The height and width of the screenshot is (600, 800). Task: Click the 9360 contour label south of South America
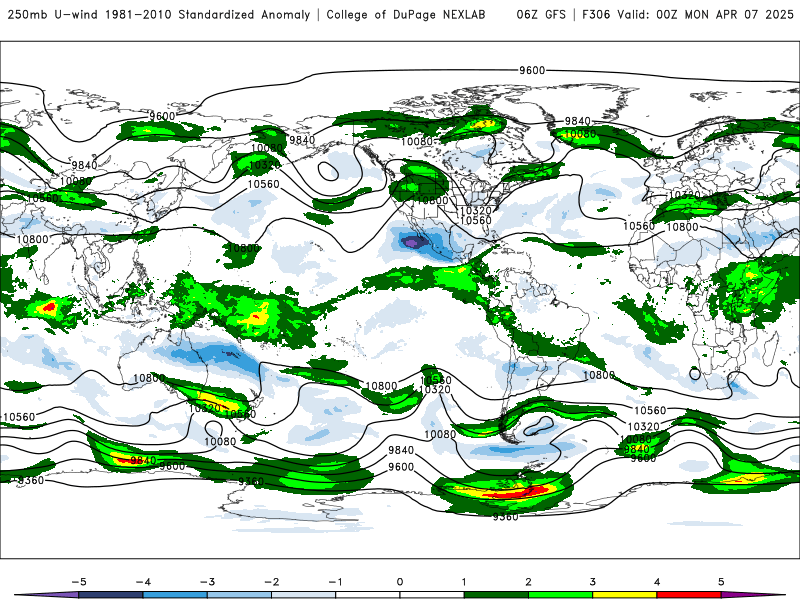point(506,517)
